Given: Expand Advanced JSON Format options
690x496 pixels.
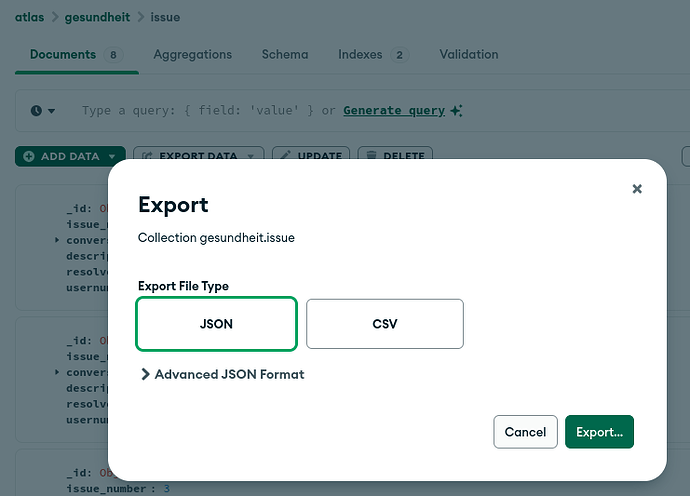Looking at the screenshot, I should pyautogui.click(x=222, y=374).
